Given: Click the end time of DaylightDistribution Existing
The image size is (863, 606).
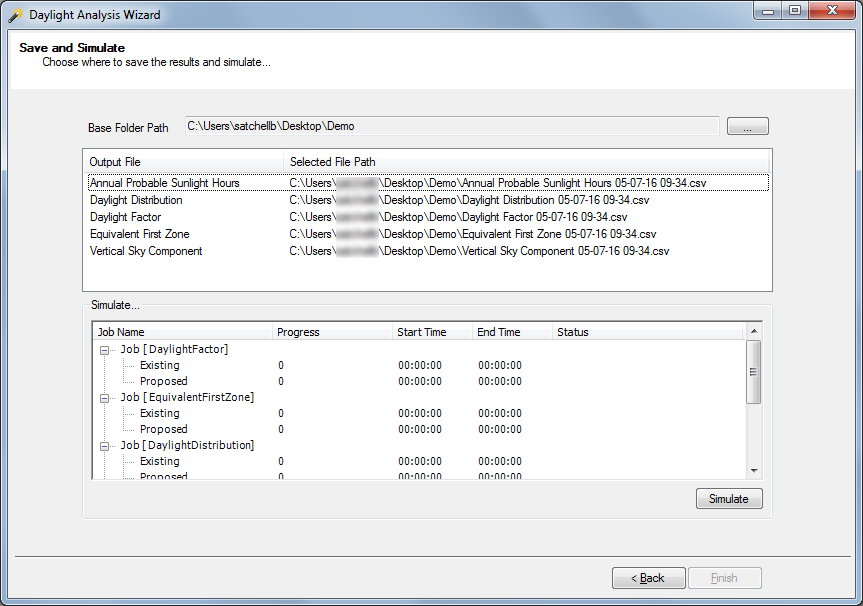Looking at the screenshot, I should pyautogui.click(x=500, y=461).
